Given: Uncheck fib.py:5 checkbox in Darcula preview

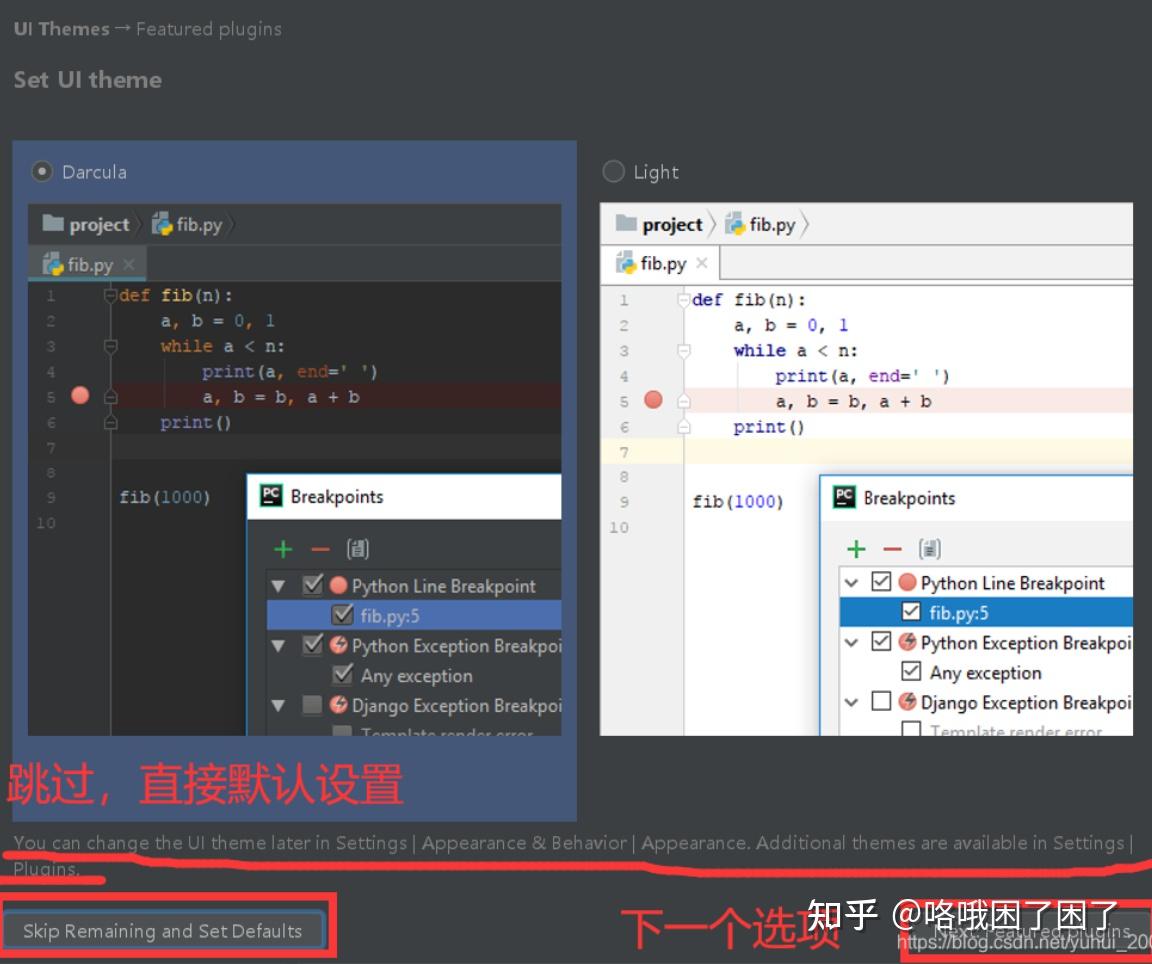Looking at the screenshot, I should [342, 614].
